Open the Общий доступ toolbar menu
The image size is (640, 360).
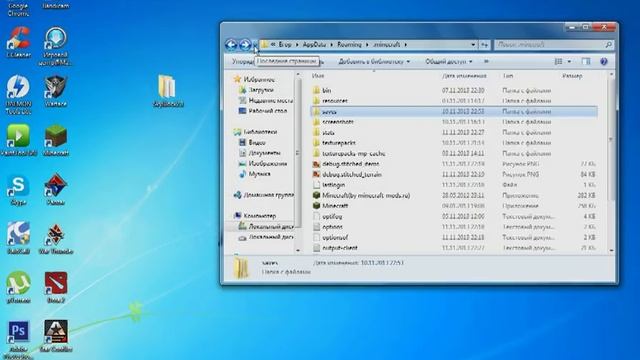[449, 62]
